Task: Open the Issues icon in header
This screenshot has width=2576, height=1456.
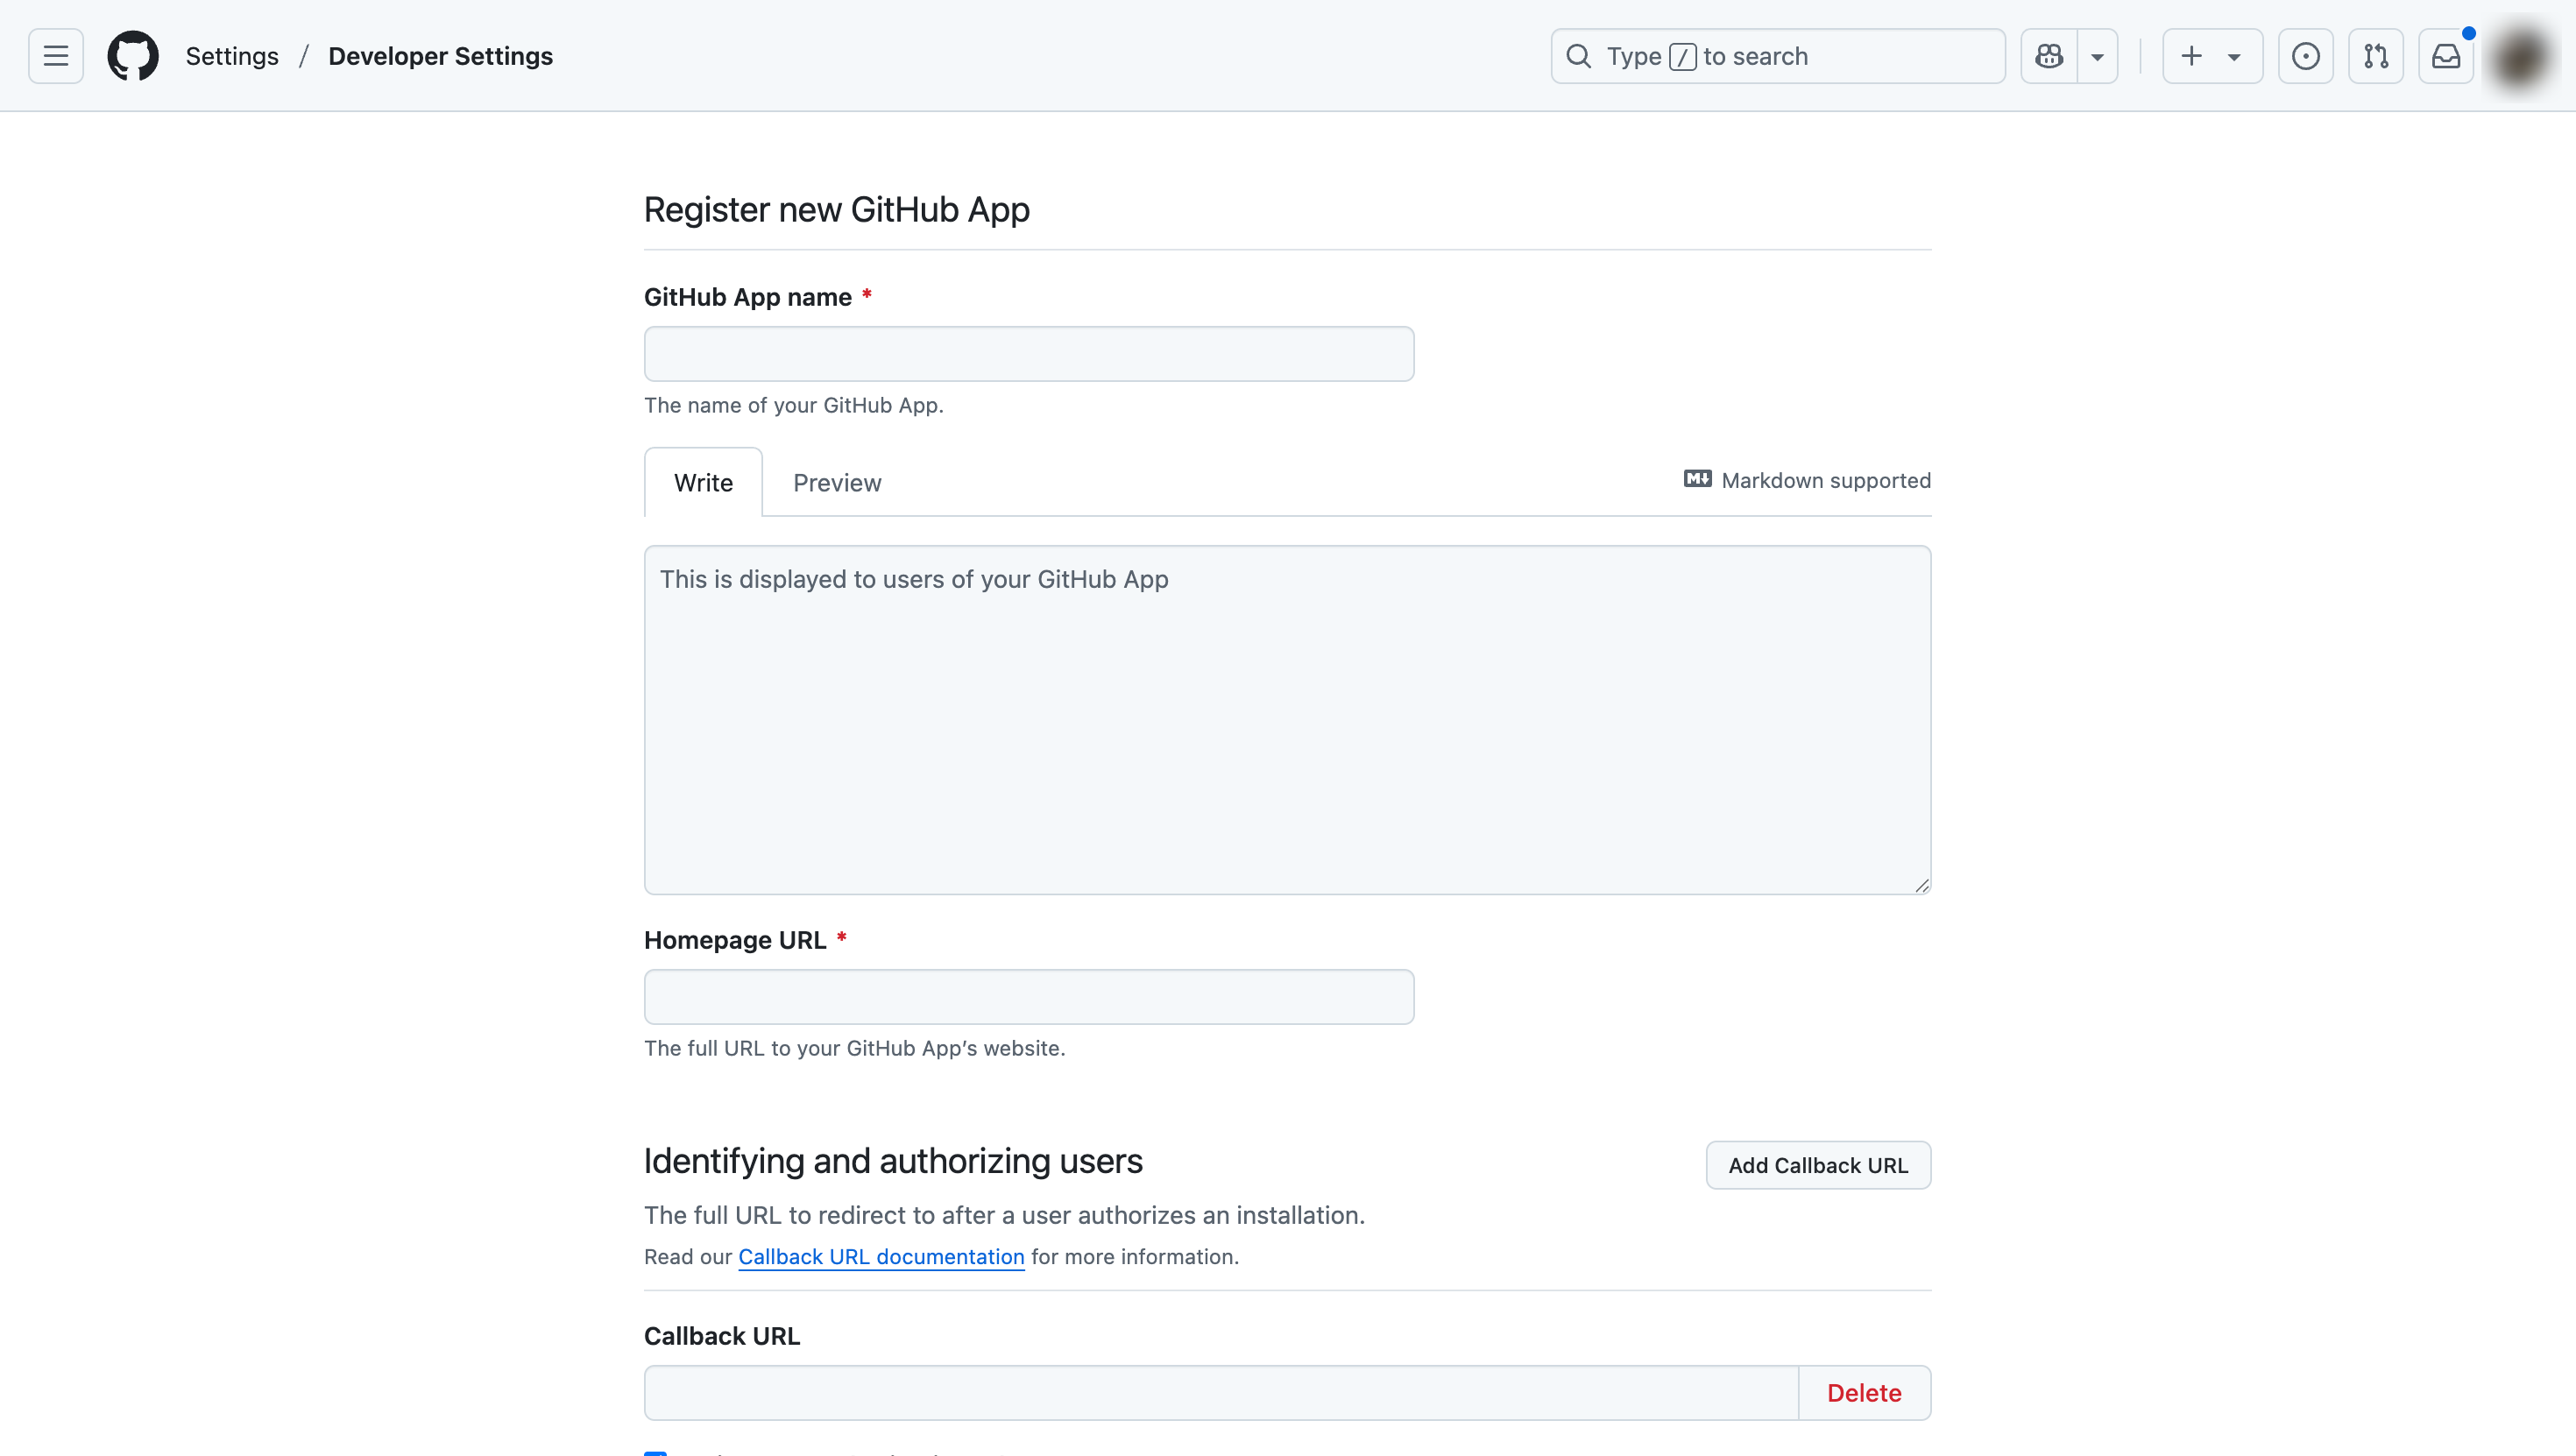Action: pos(2305,56)
